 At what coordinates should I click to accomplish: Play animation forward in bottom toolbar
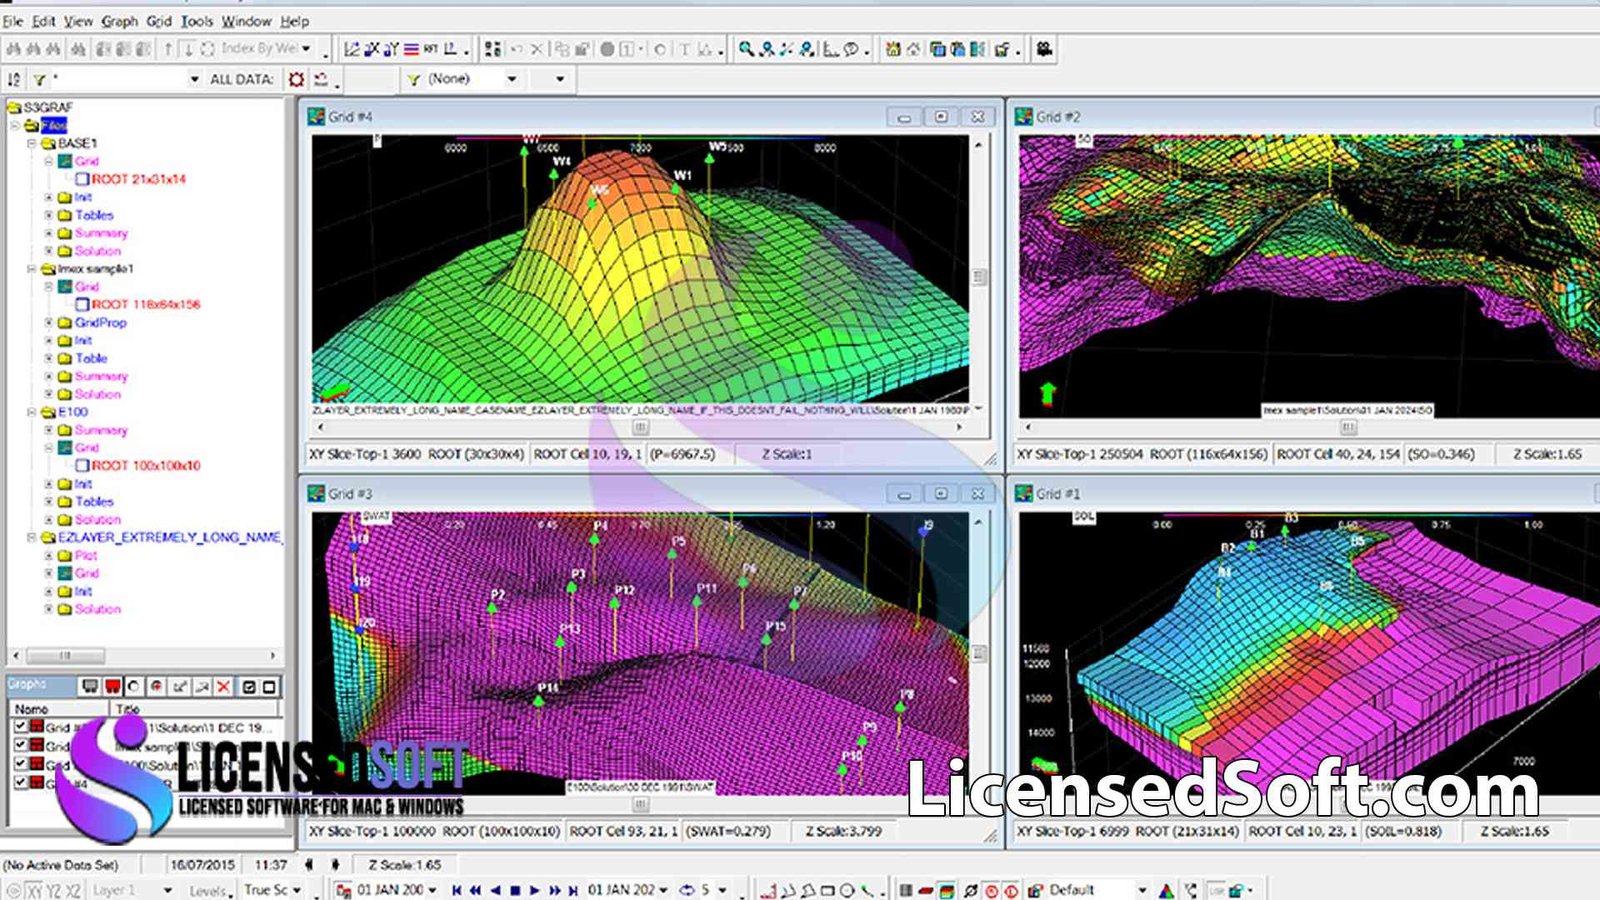[535, 890]
